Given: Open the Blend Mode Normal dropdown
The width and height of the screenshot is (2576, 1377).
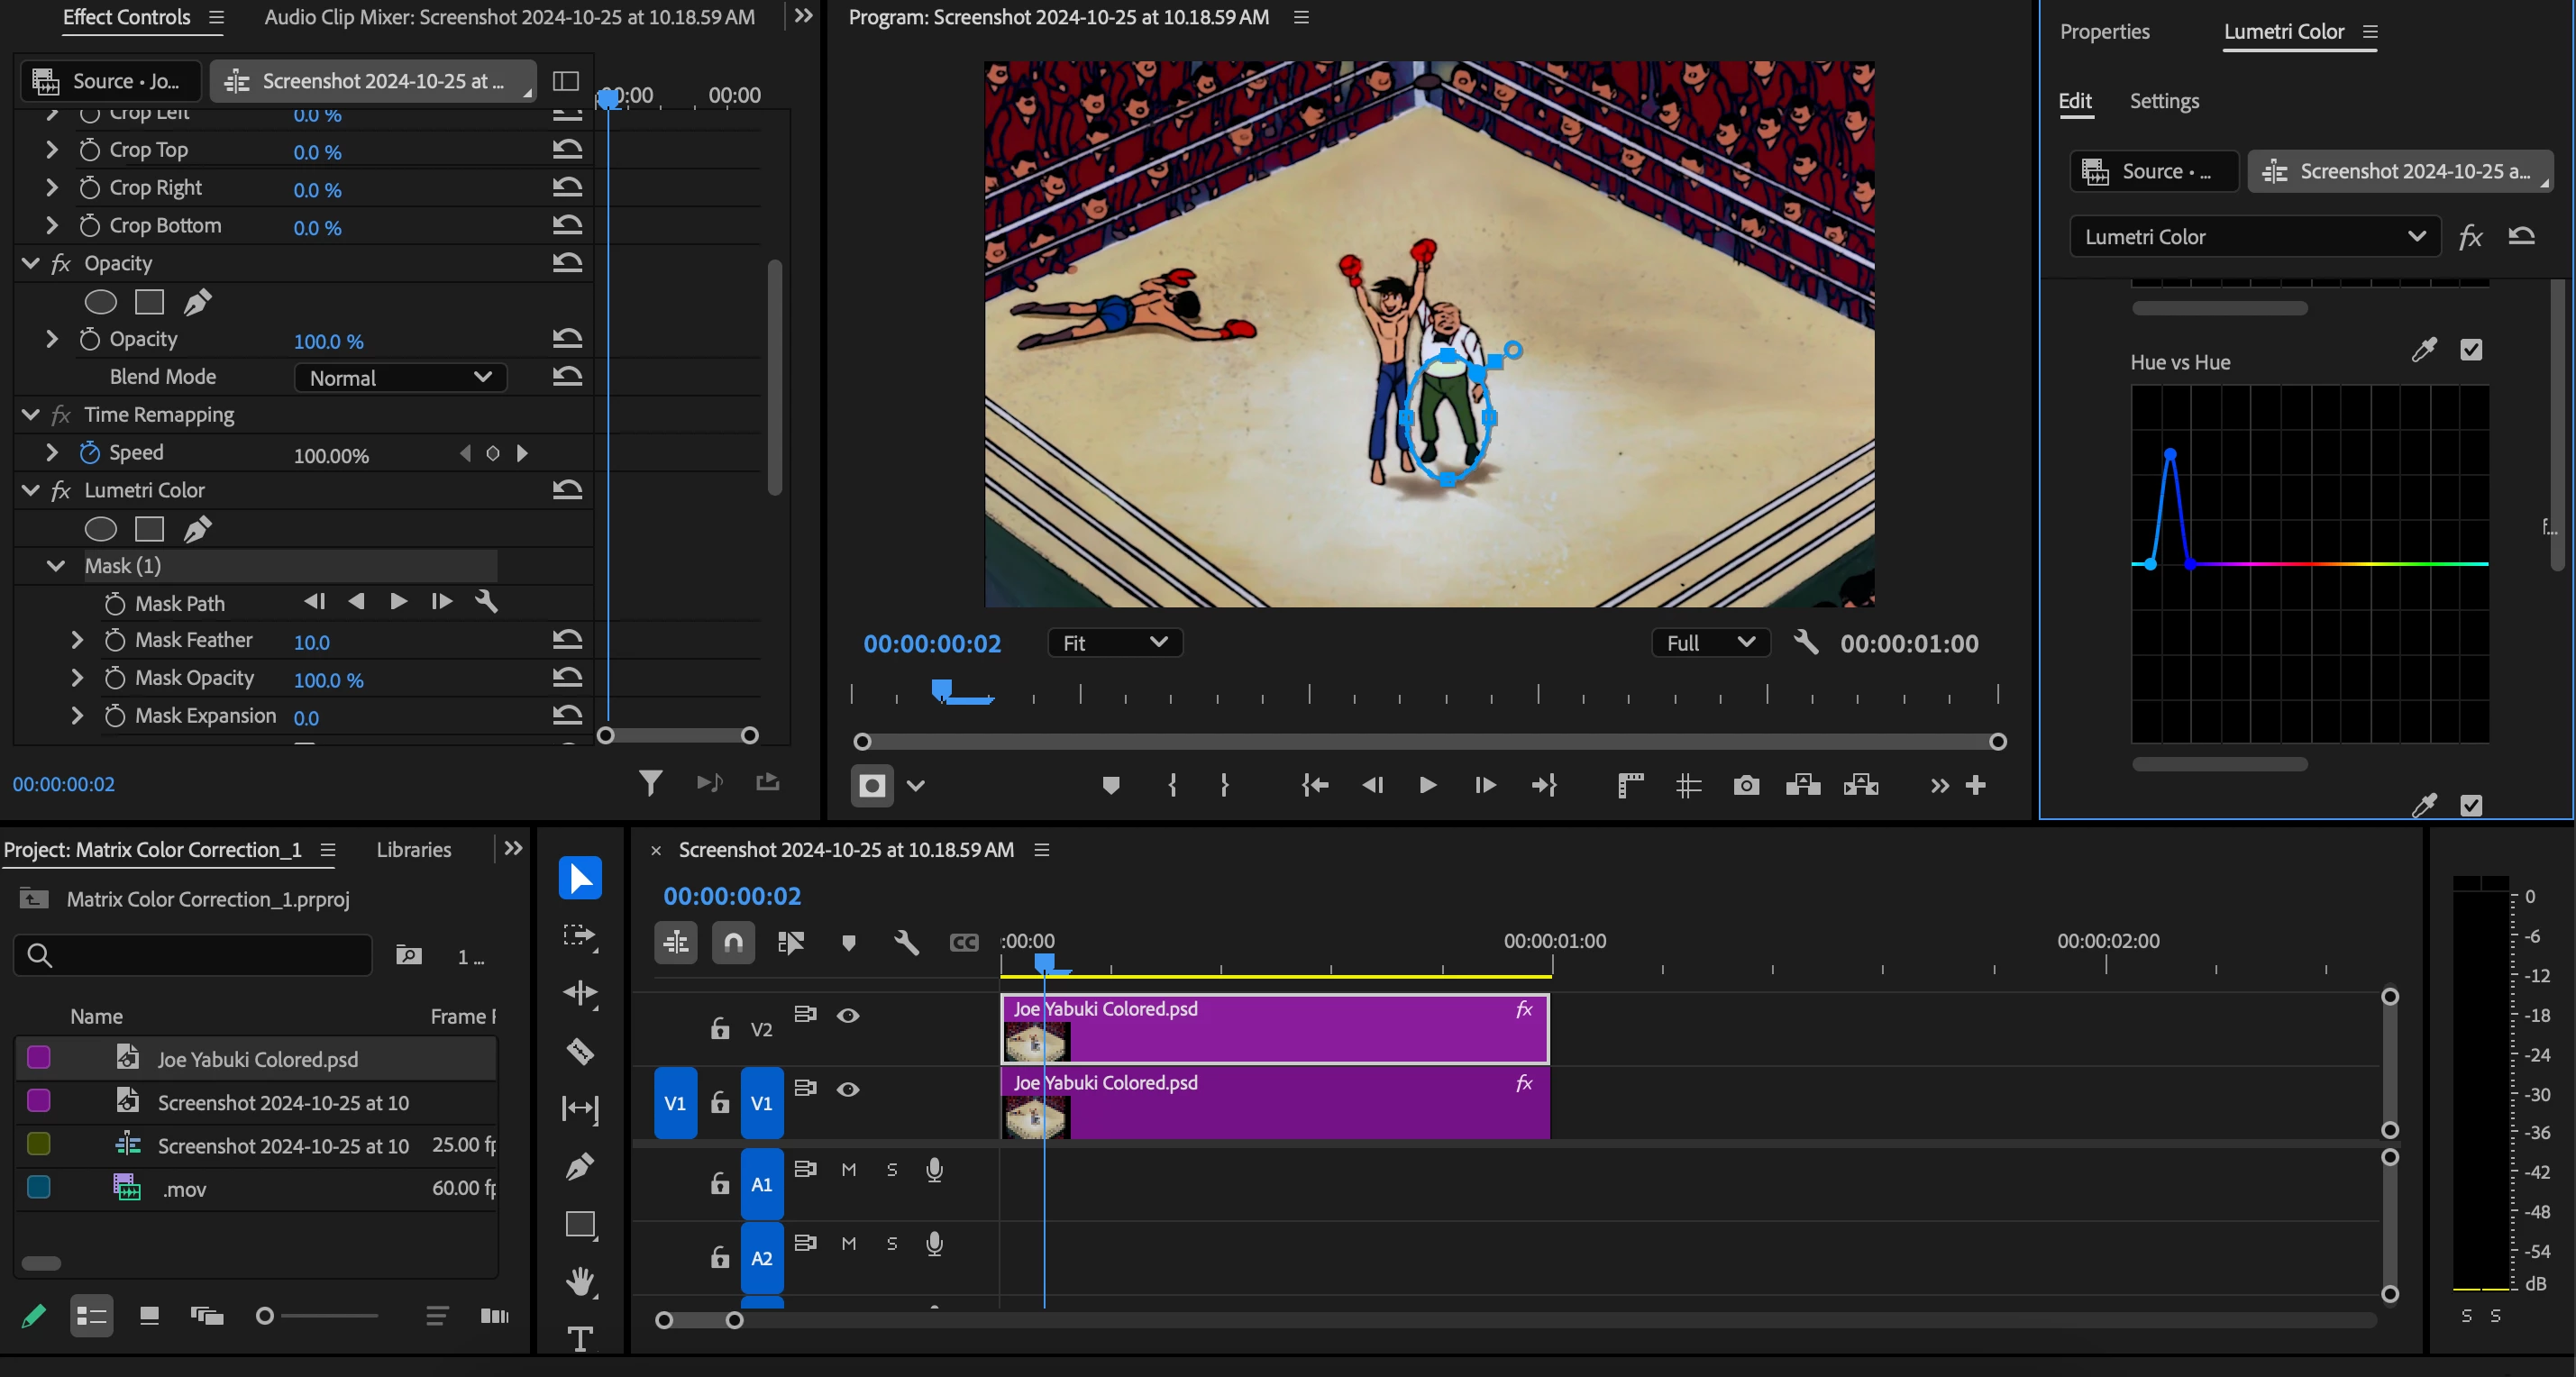Looking at the screenshot, I should click(x=400, y=378).
